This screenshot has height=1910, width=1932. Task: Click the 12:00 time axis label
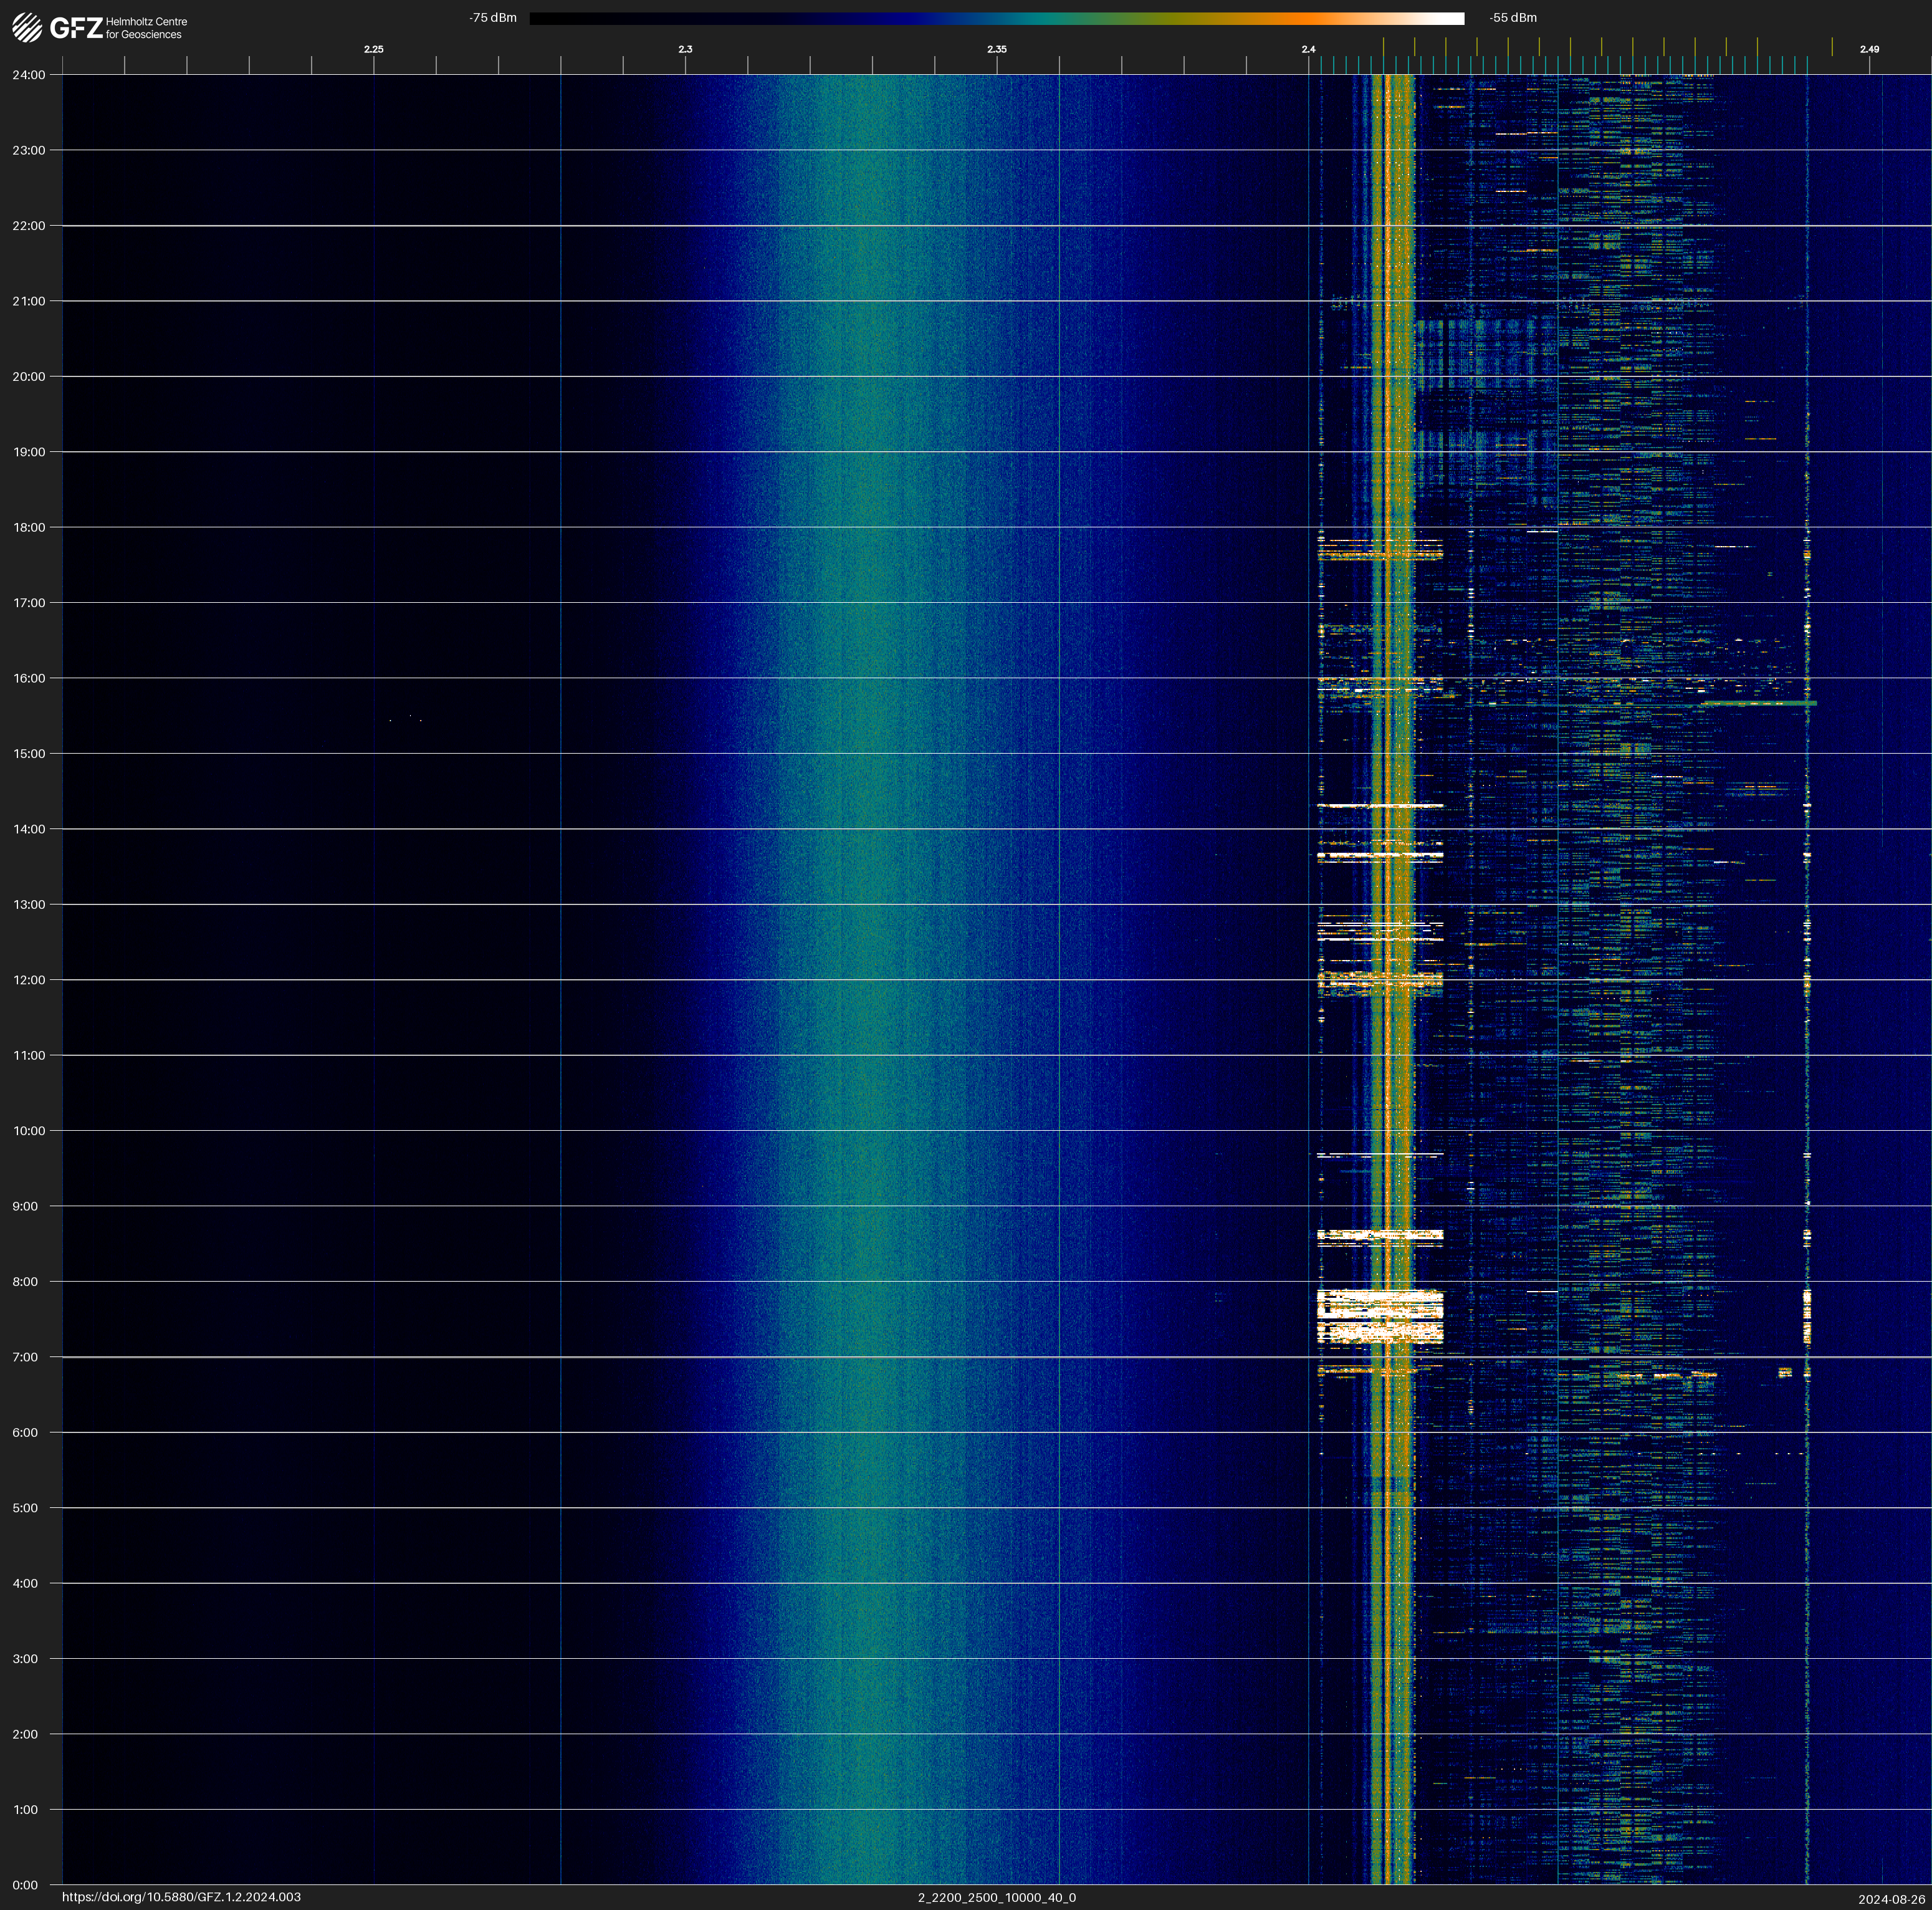(29, 980)
